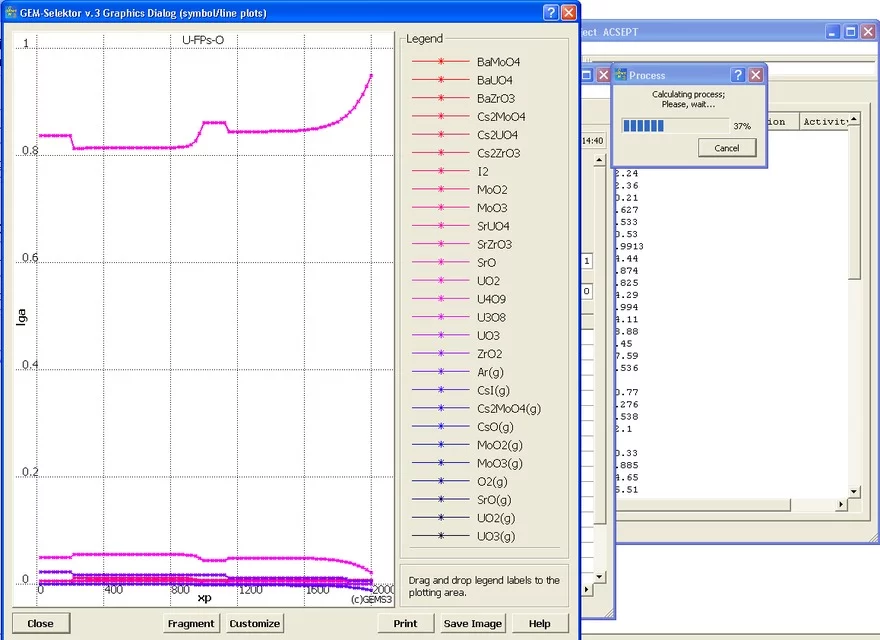
Task: Select the BaZrO3 legend label
Action: (496, 98)
